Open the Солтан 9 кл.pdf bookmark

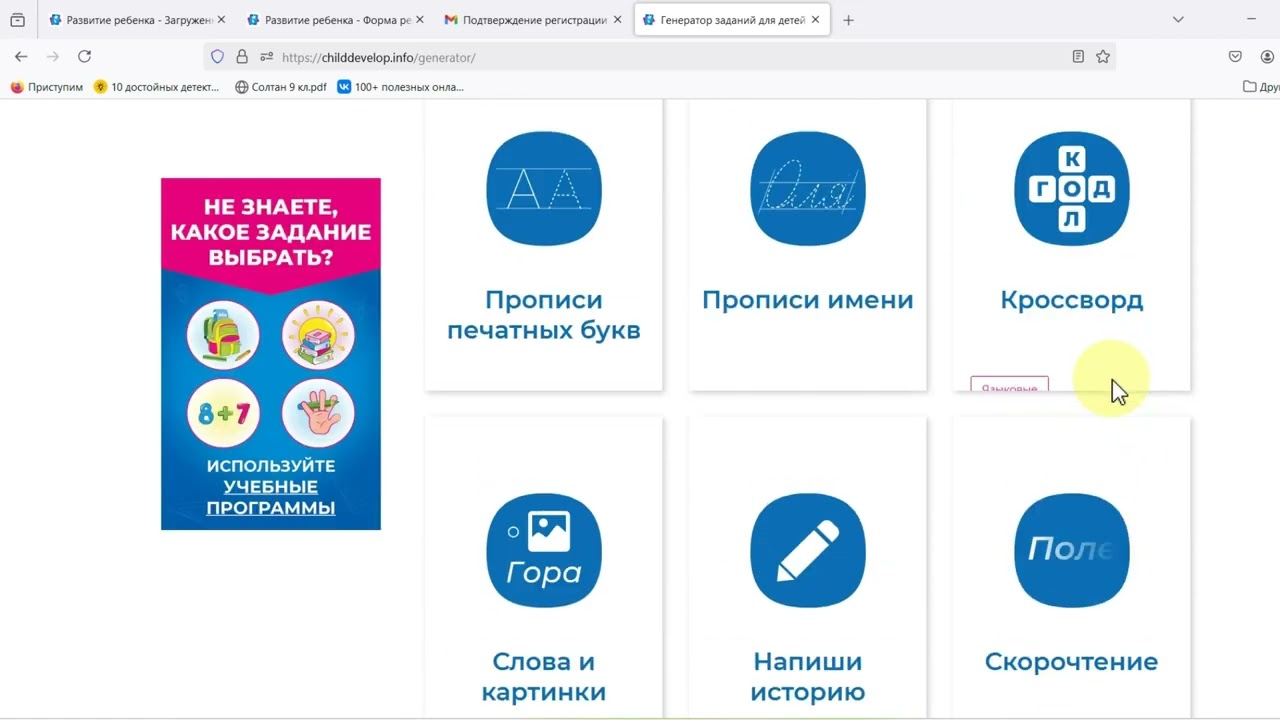coord(281,87)
